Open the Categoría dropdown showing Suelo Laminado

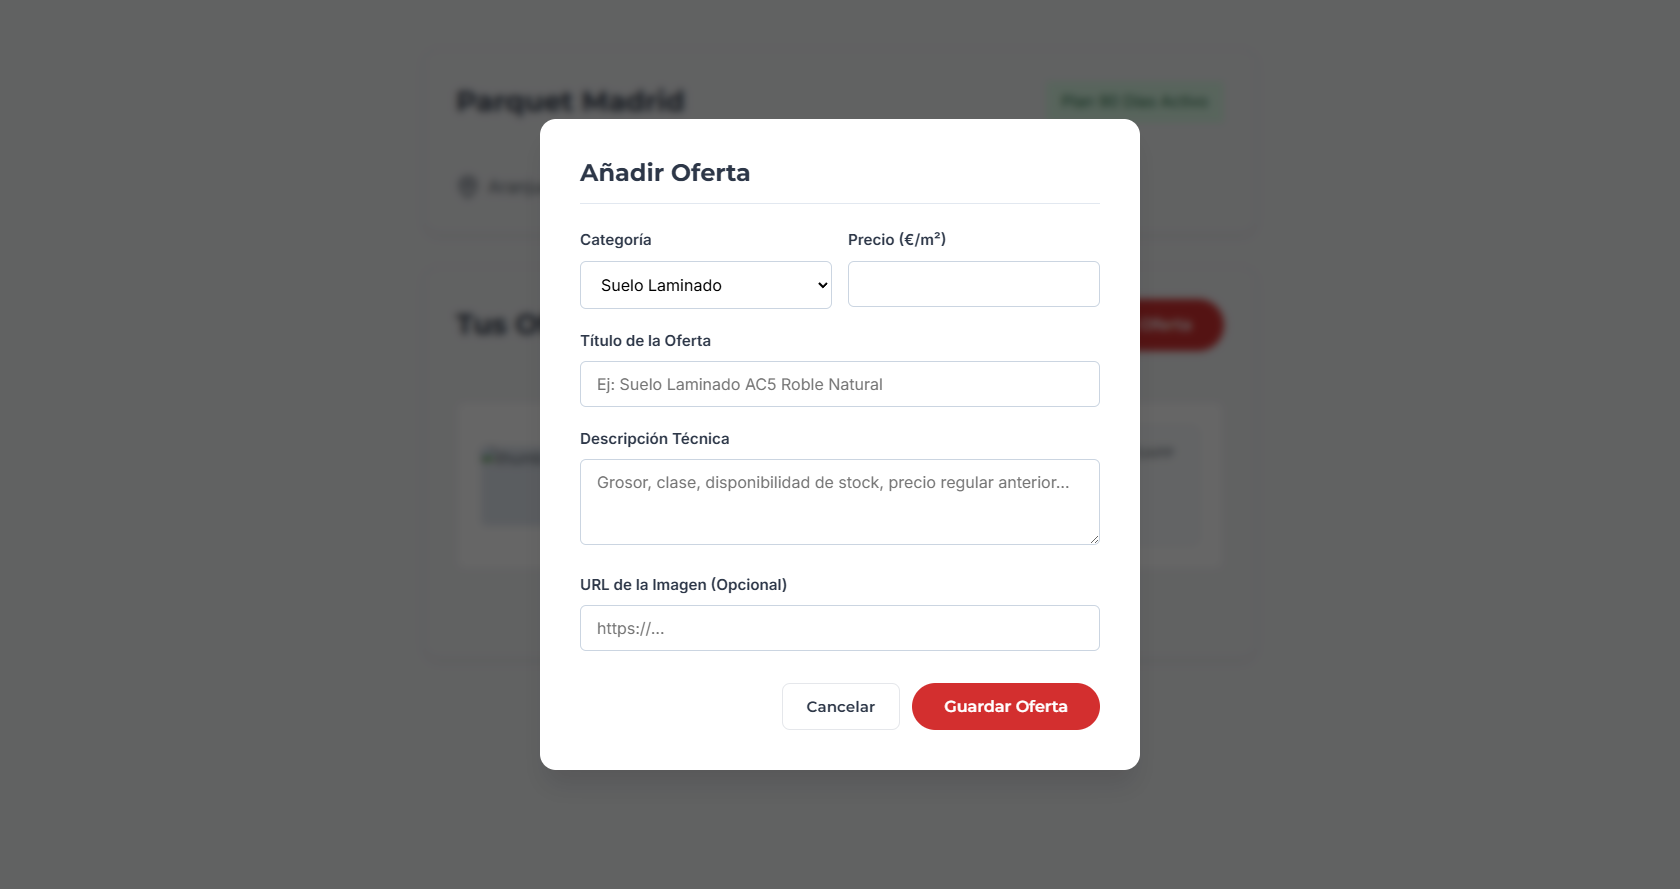point(705,285)
